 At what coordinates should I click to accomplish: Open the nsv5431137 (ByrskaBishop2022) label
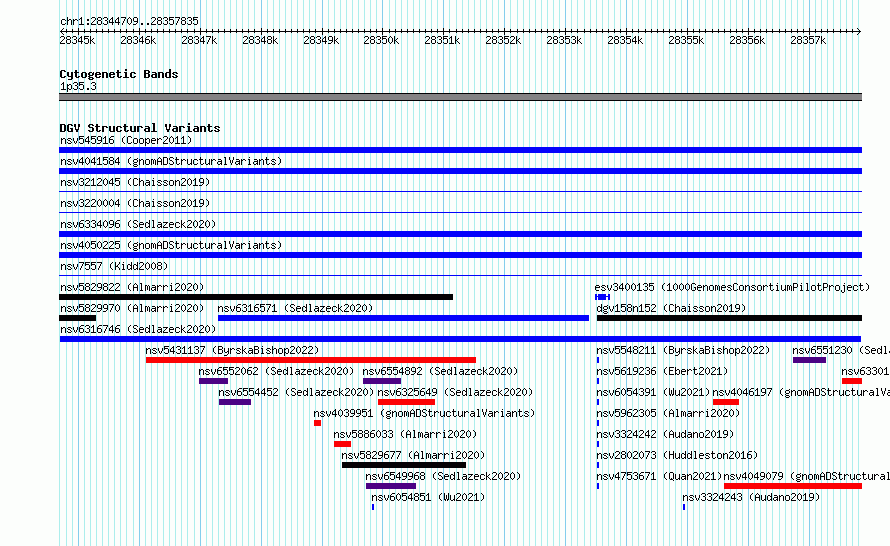[x=232, y=350]
